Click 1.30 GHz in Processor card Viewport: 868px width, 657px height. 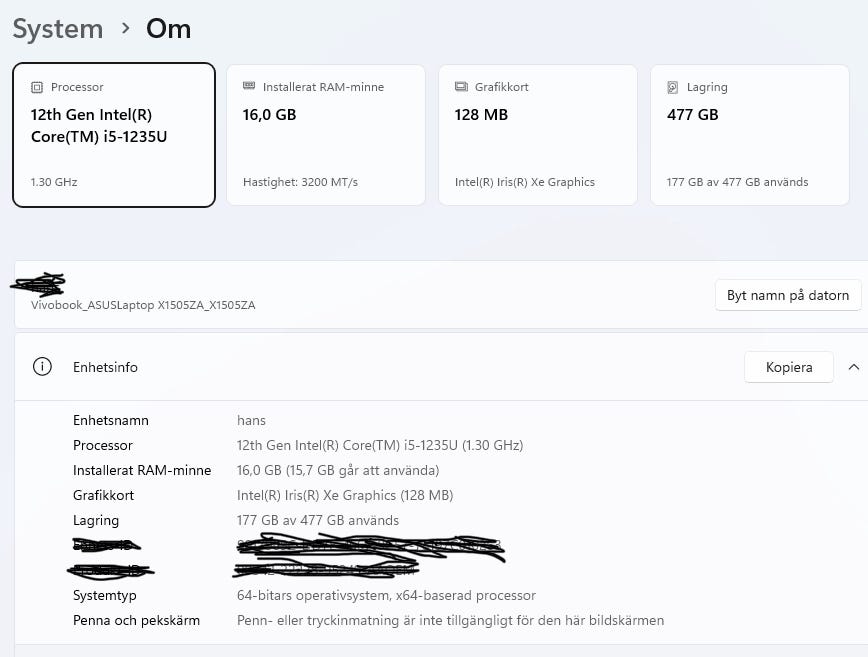(54, 182)
